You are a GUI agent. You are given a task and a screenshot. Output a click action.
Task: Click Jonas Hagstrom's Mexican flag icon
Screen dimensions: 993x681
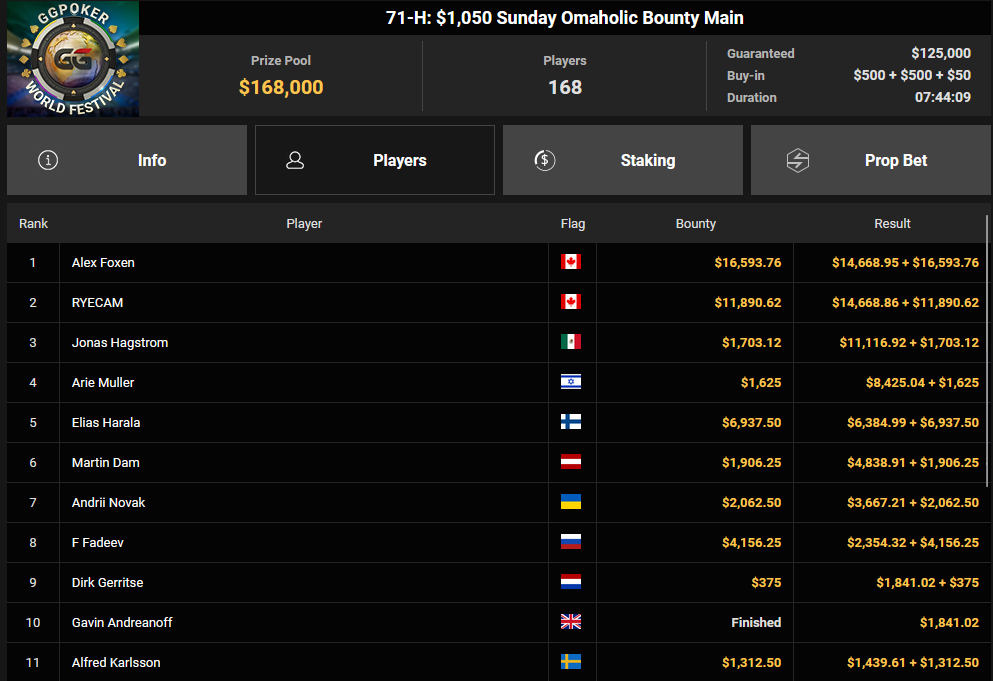571,341
